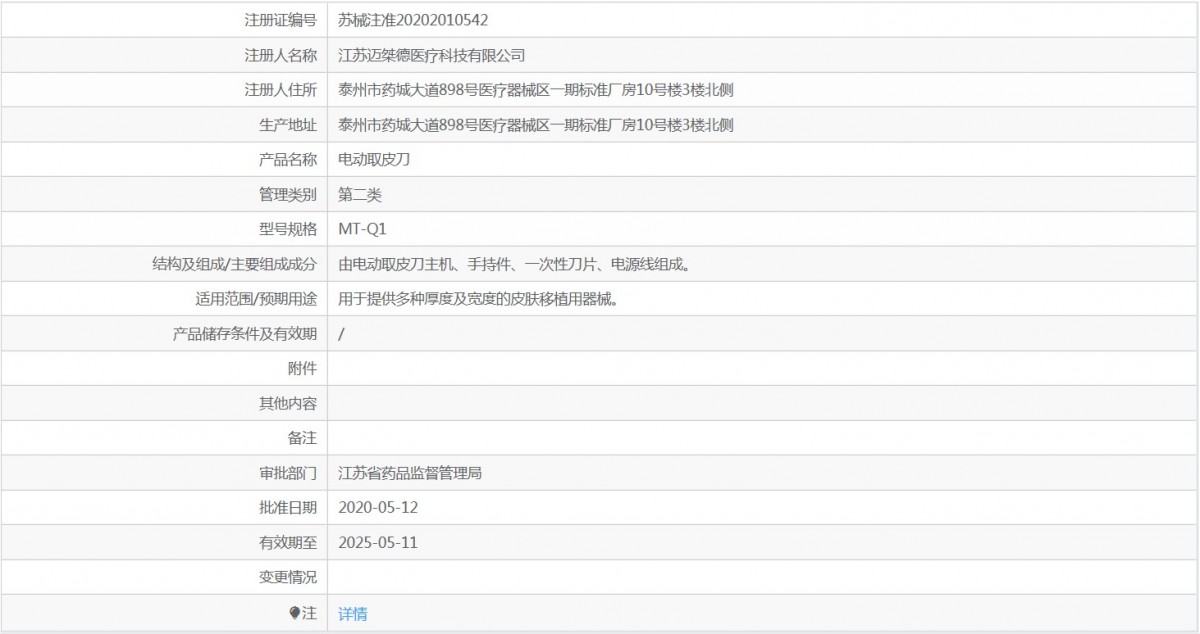Click the 产品储存条件及有效期 label
This screenshot has height=634, width=1200.
[245, 334]
